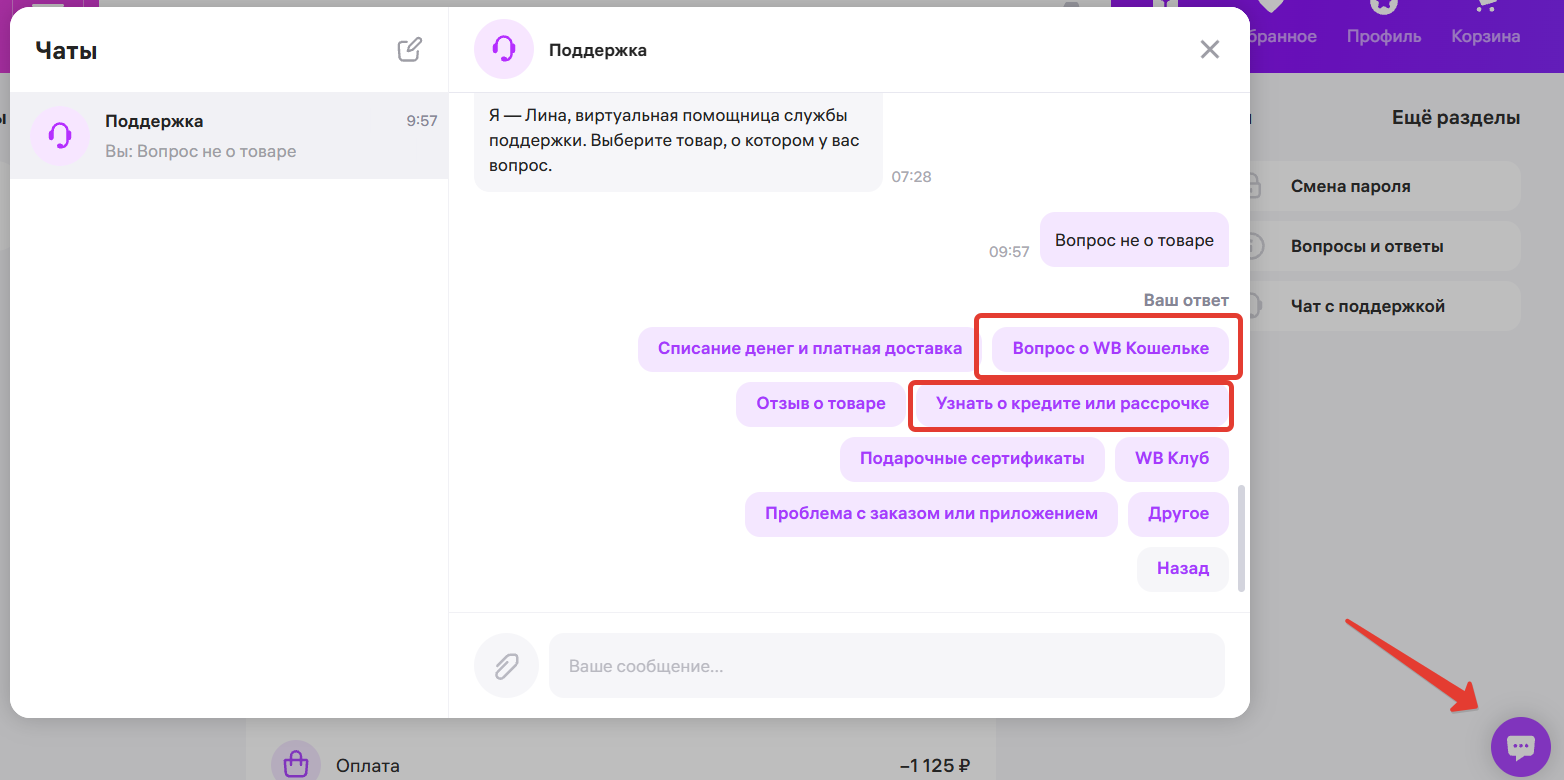Click the Поддержка title in chat header
Viewport: 1564px width, 780px height.
[x=598, y=50]
